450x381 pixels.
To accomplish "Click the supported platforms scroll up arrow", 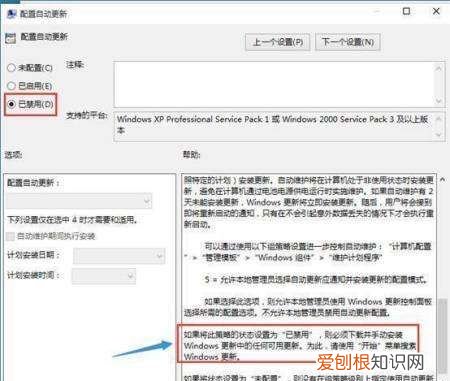I will click(x=439, y=118).
